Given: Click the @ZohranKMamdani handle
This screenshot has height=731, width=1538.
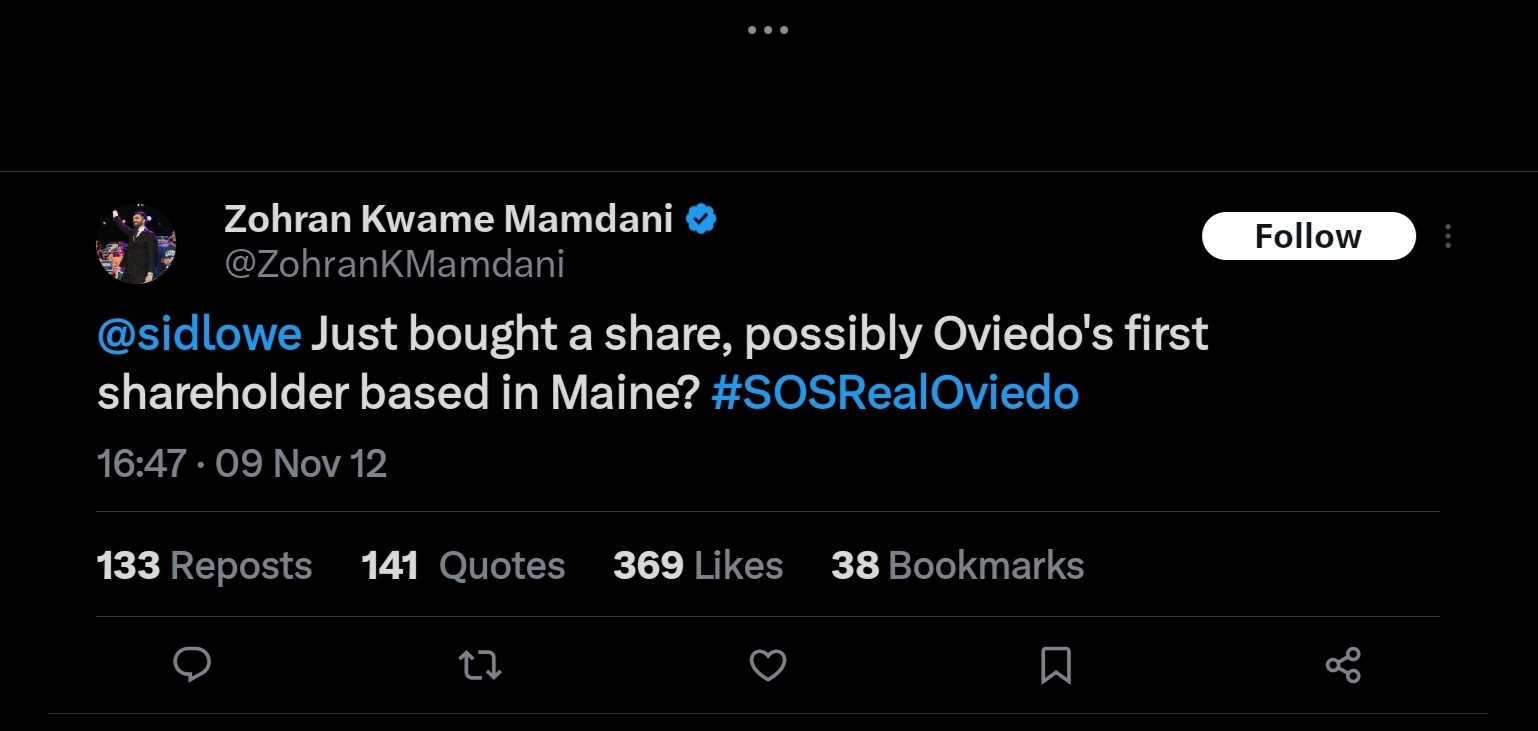Looking at the screenshot, I should (394, 264).
